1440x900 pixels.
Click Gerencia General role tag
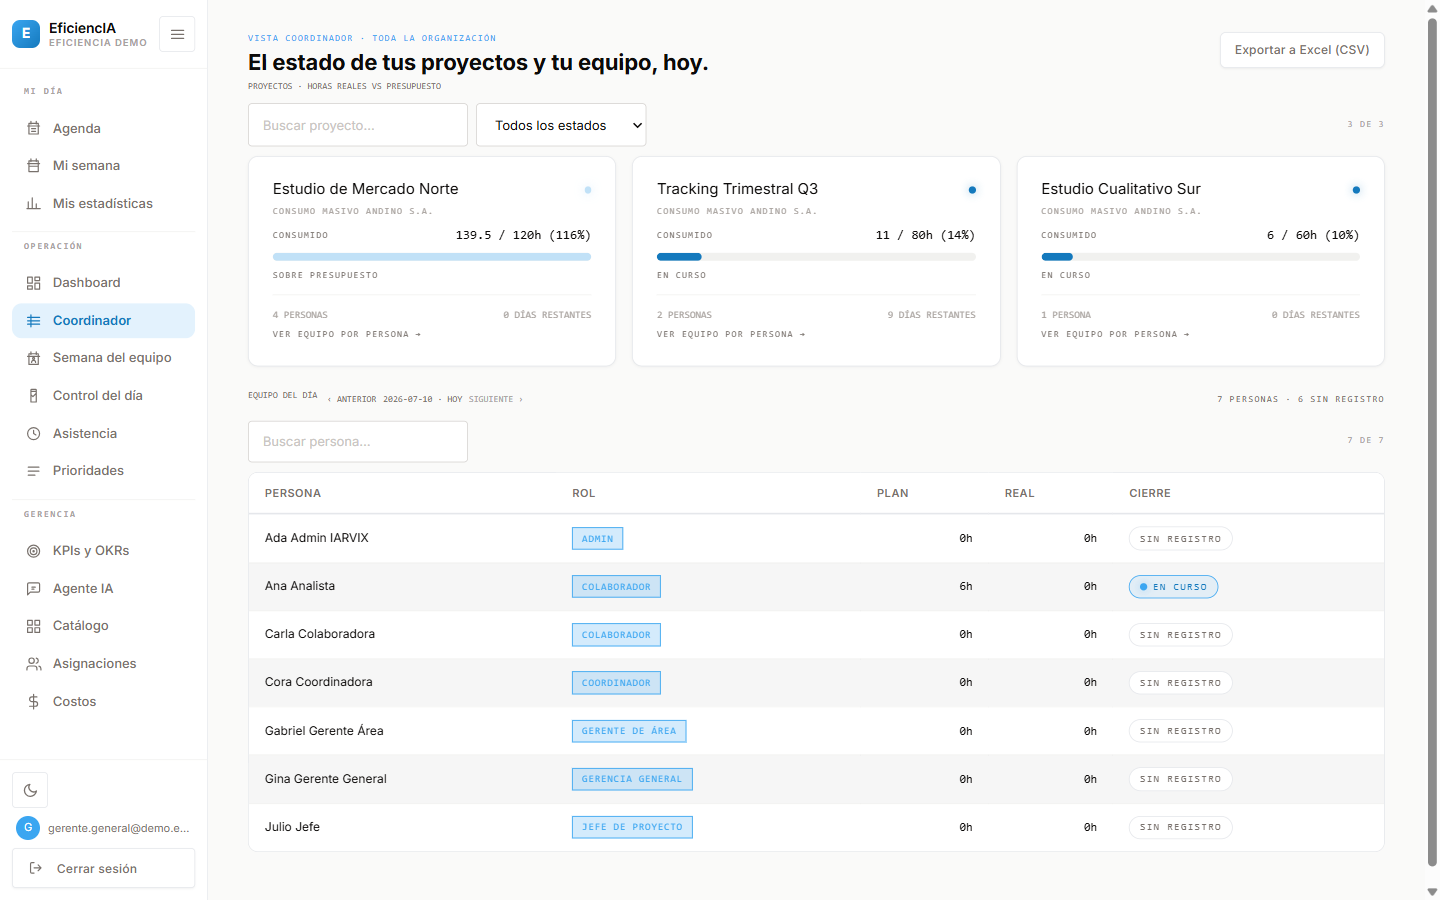[632, 779]
